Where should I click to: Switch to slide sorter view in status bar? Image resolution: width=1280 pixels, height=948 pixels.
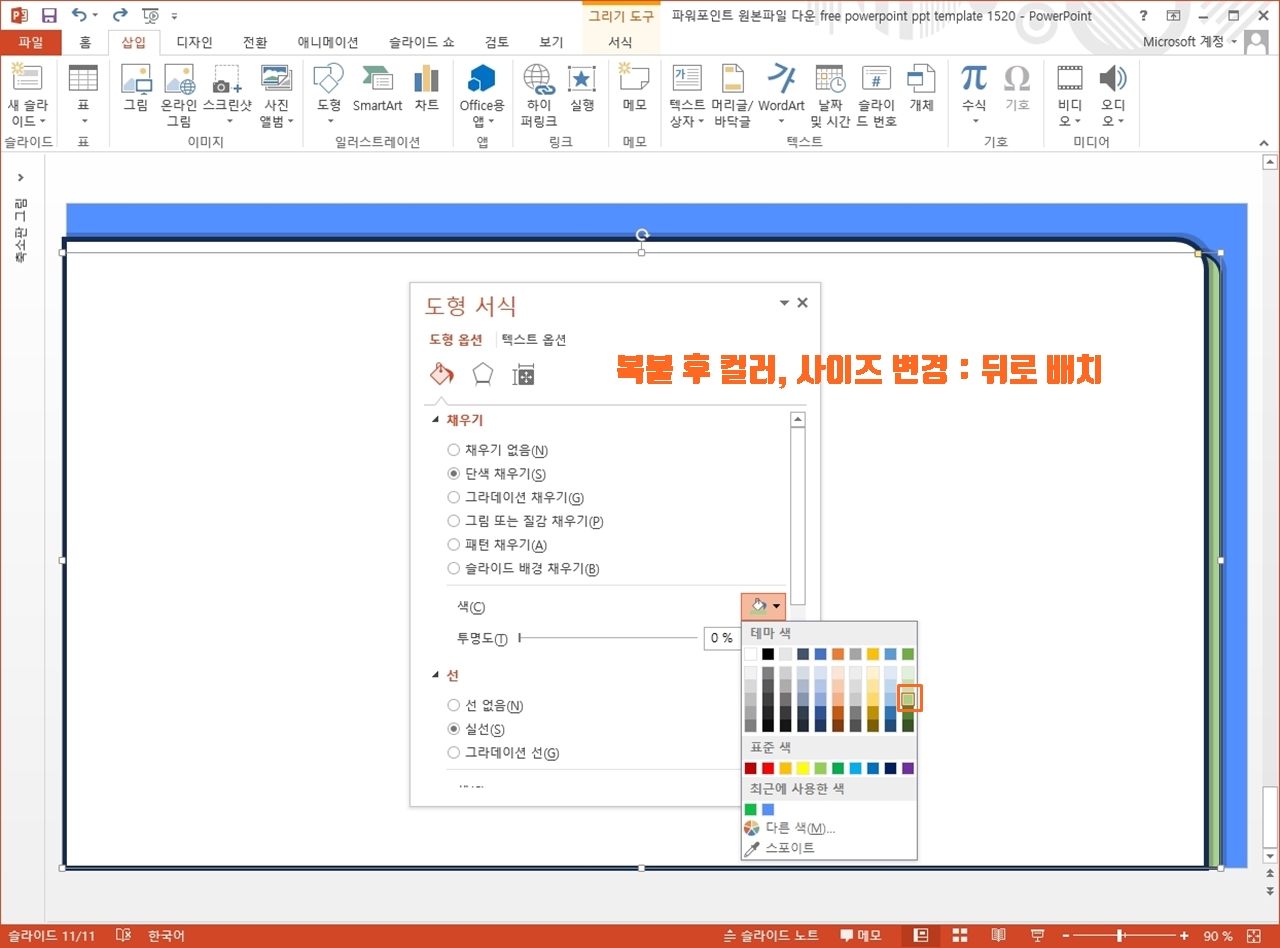point(959,936)
